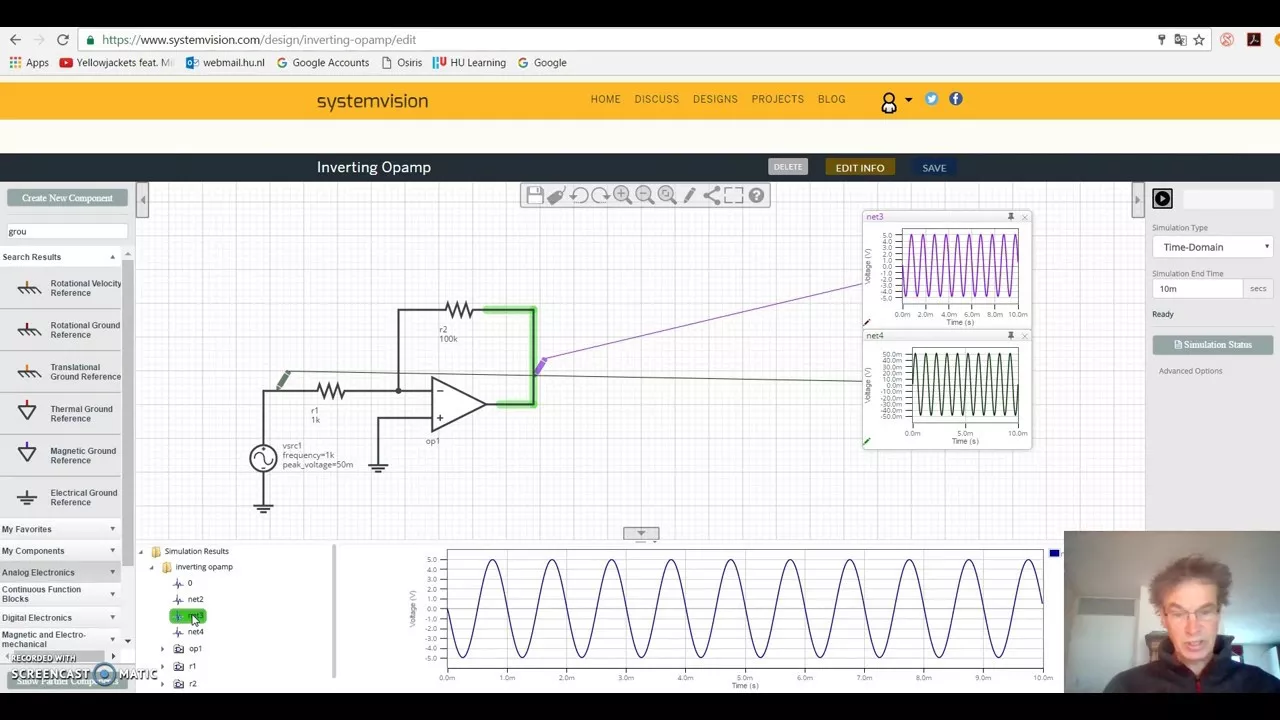Pin the net4 waveform viewer
The height and width of the screenshot is (720, 1280).
click(x=1010, y=336)
